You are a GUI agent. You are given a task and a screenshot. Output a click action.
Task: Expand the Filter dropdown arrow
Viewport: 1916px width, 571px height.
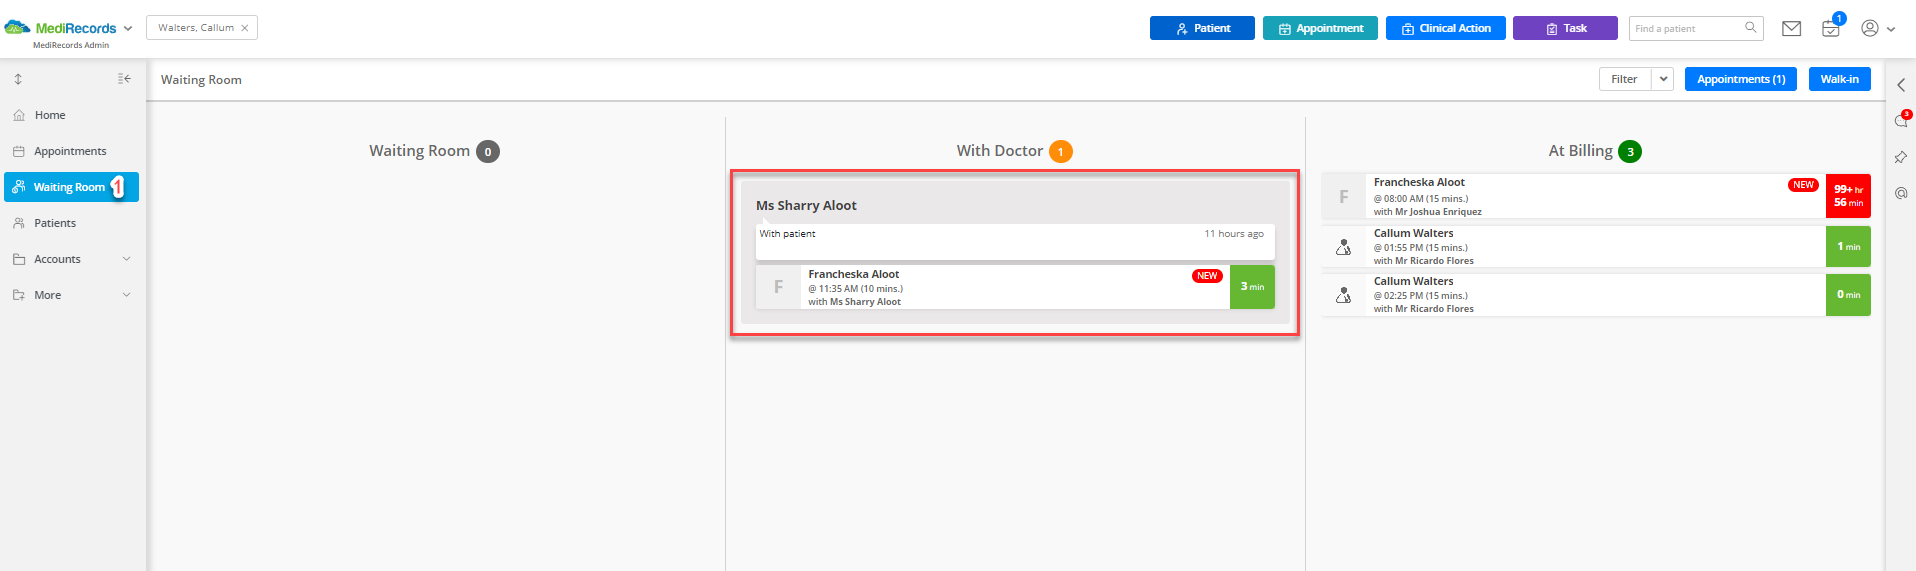[x=1663, y=79]
